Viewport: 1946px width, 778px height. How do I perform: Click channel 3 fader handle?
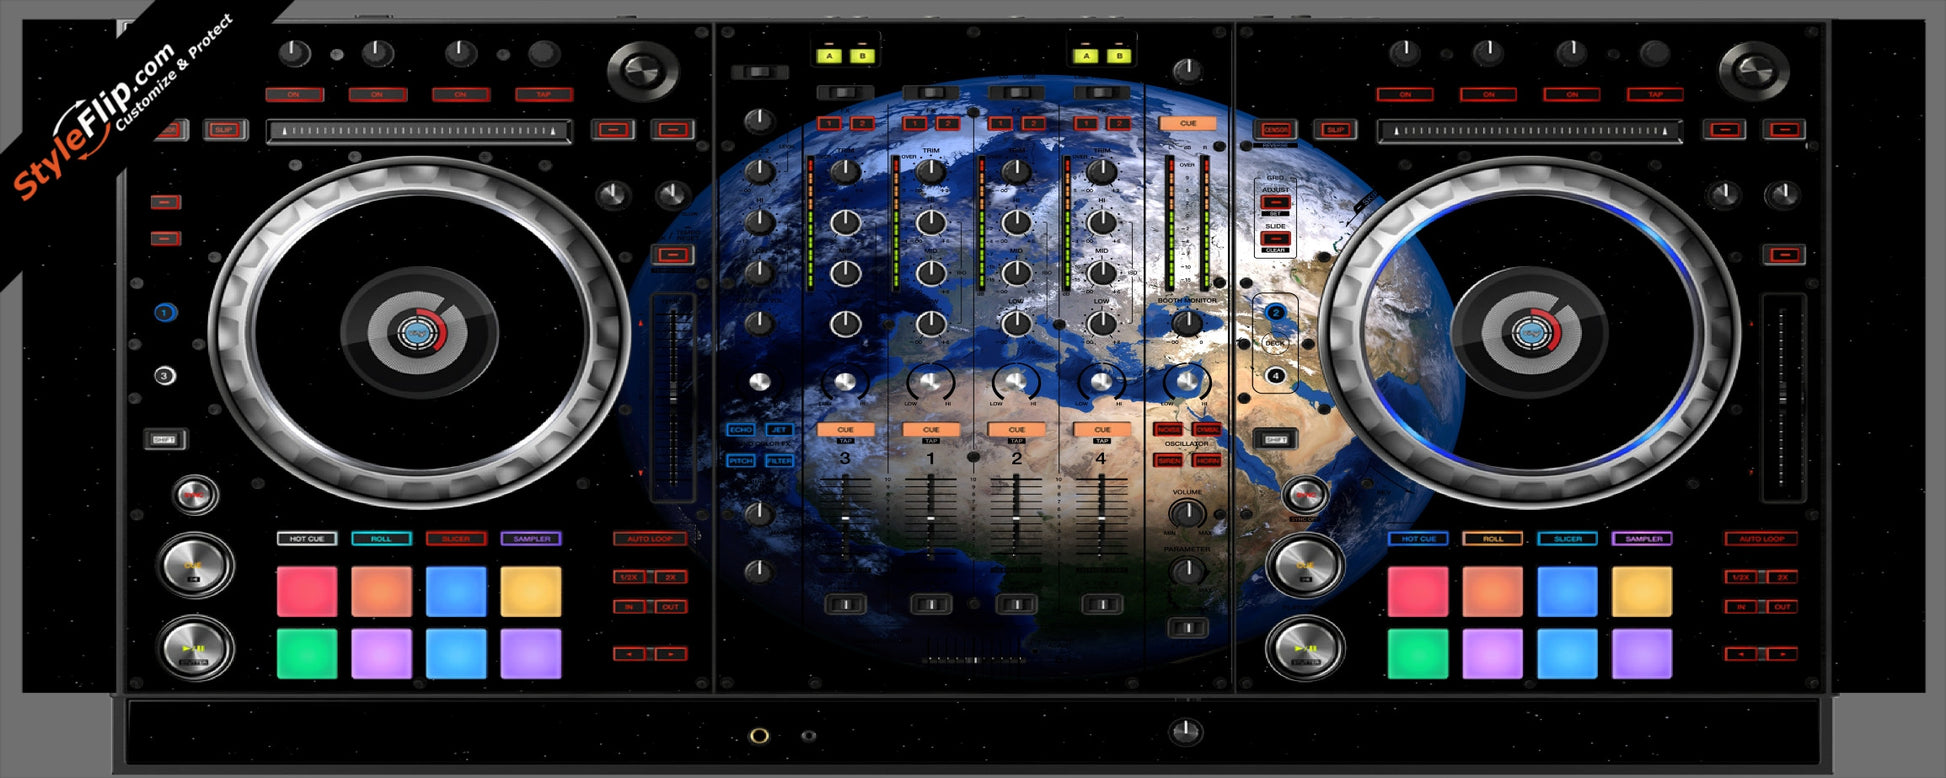845,519
